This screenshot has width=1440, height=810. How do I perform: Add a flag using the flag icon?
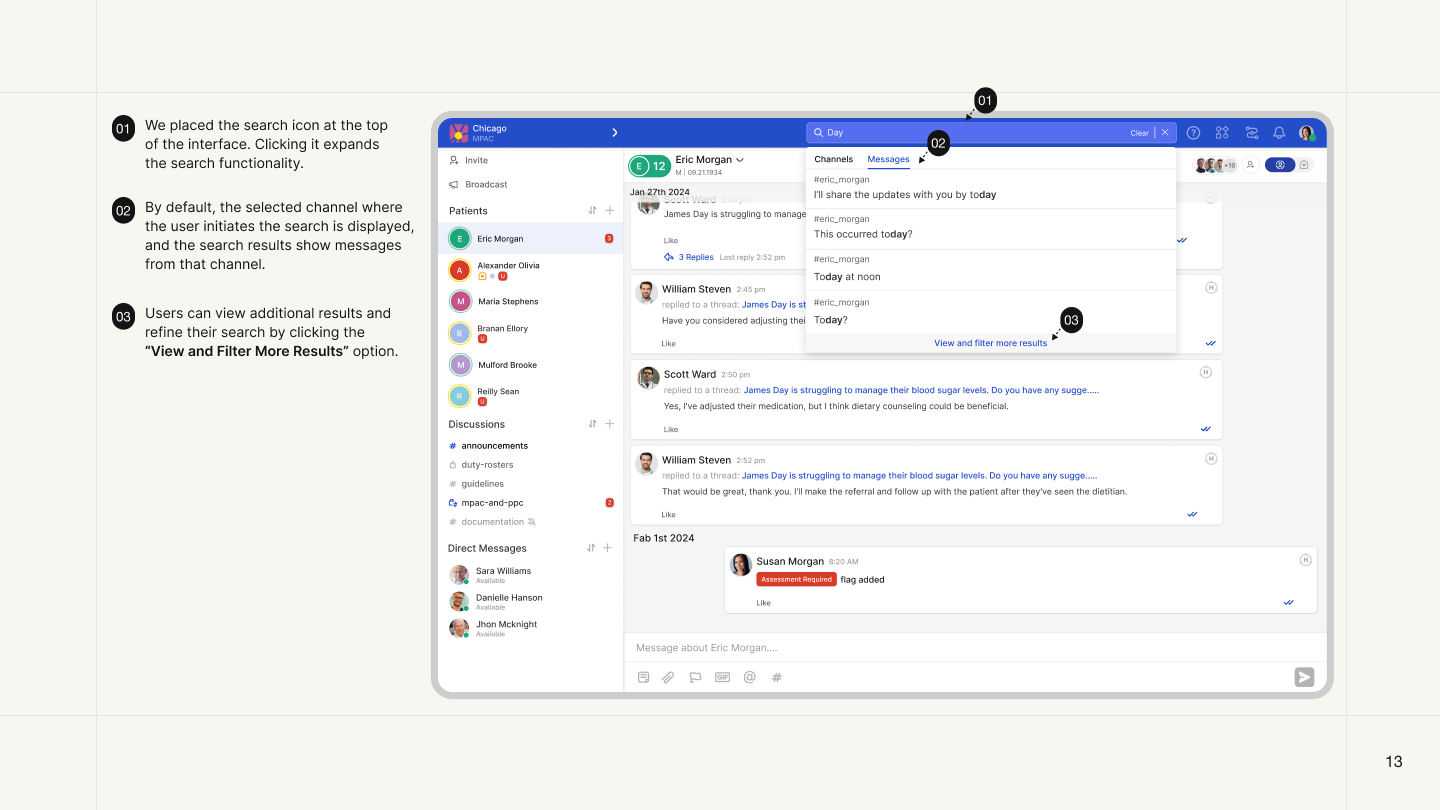(695, 677)
